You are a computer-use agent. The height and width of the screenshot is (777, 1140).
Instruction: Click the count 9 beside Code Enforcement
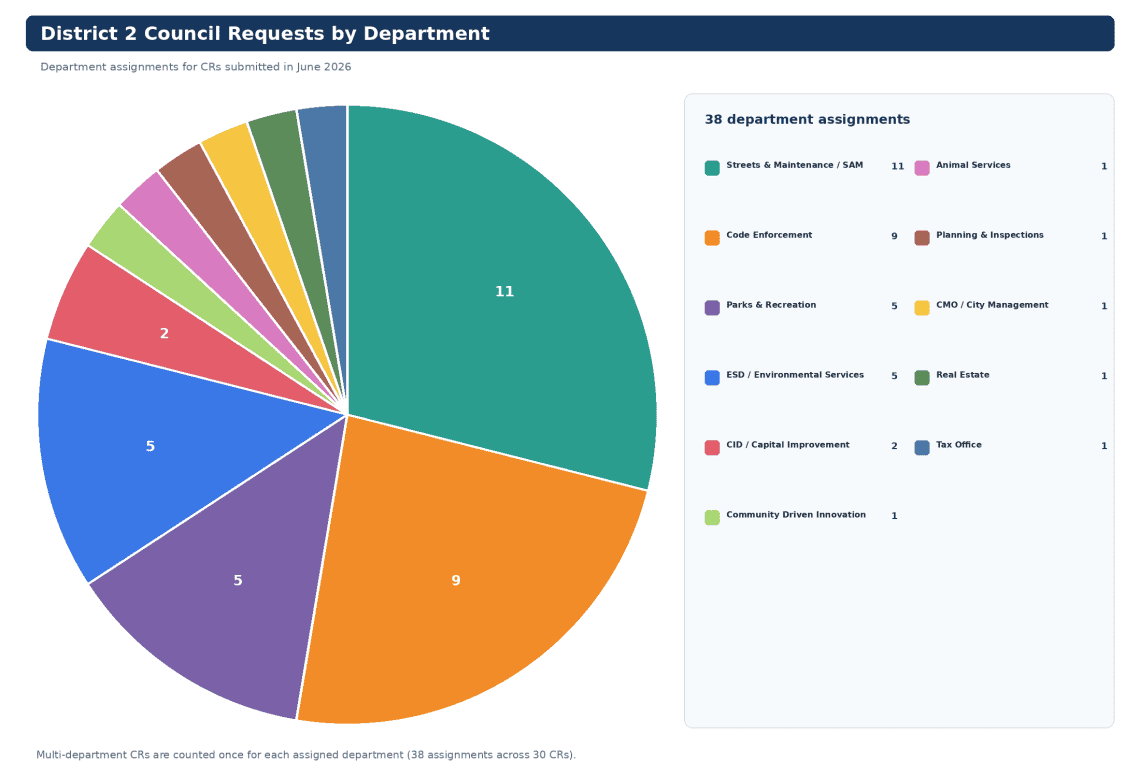[894, 236]
